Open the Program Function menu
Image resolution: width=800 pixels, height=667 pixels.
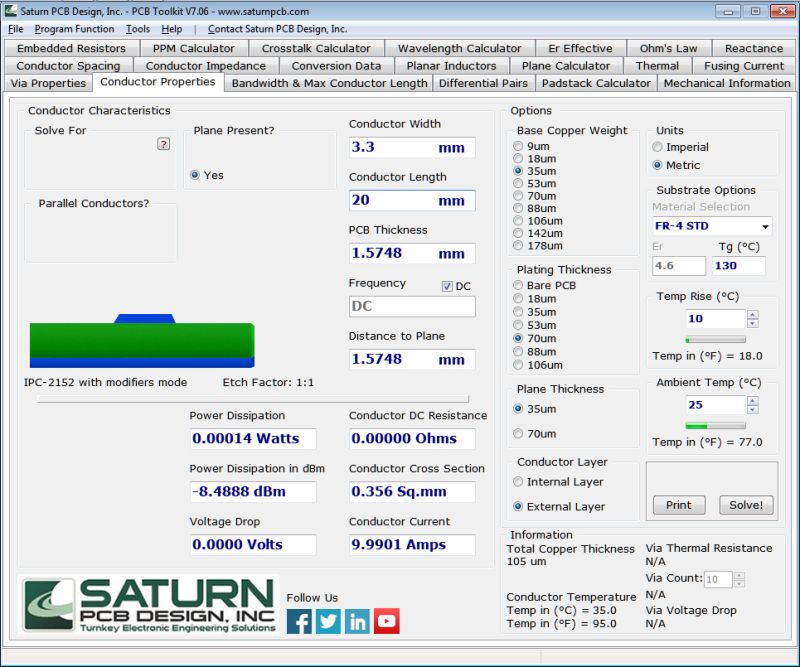click(74, 29)
